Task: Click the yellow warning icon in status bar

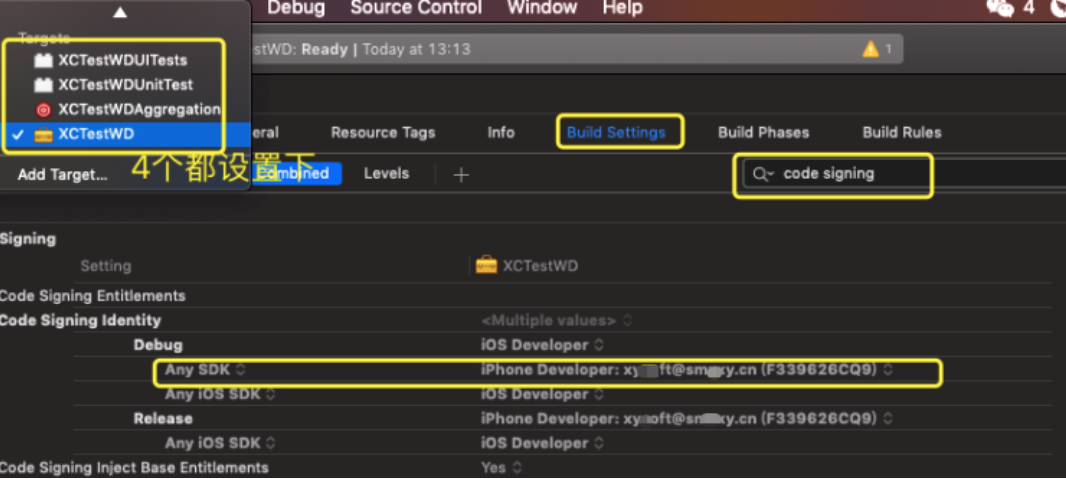Action: 870,50
